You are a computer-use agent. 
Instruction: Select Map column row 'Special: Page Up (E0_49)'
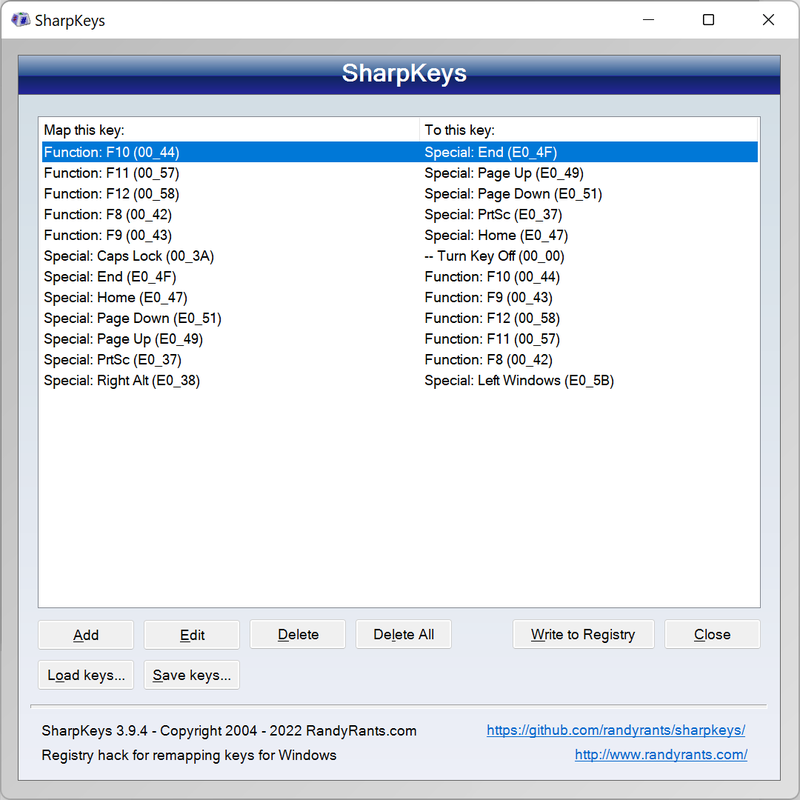pos(123,339)
